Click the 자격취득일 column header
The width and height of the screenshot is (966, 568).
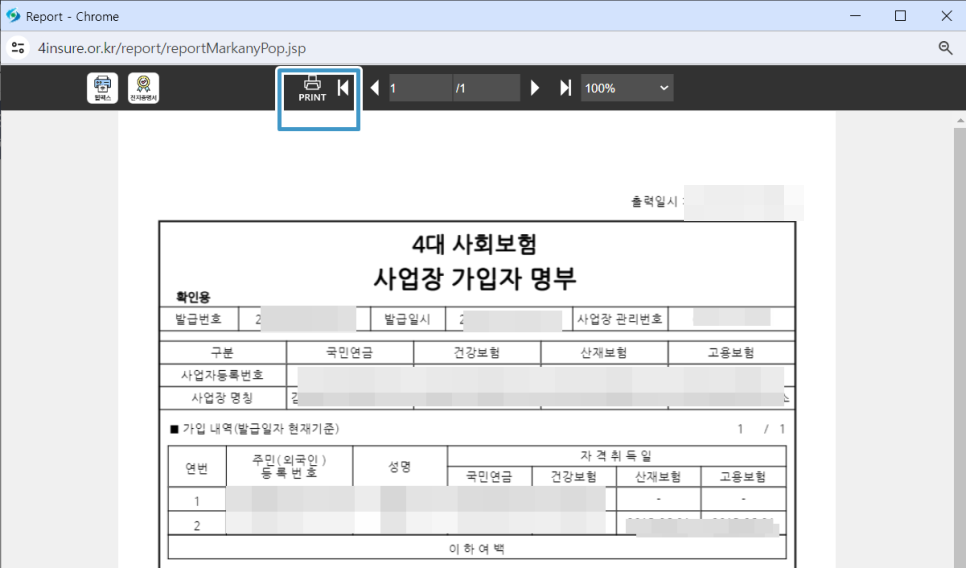pos(616,455)
